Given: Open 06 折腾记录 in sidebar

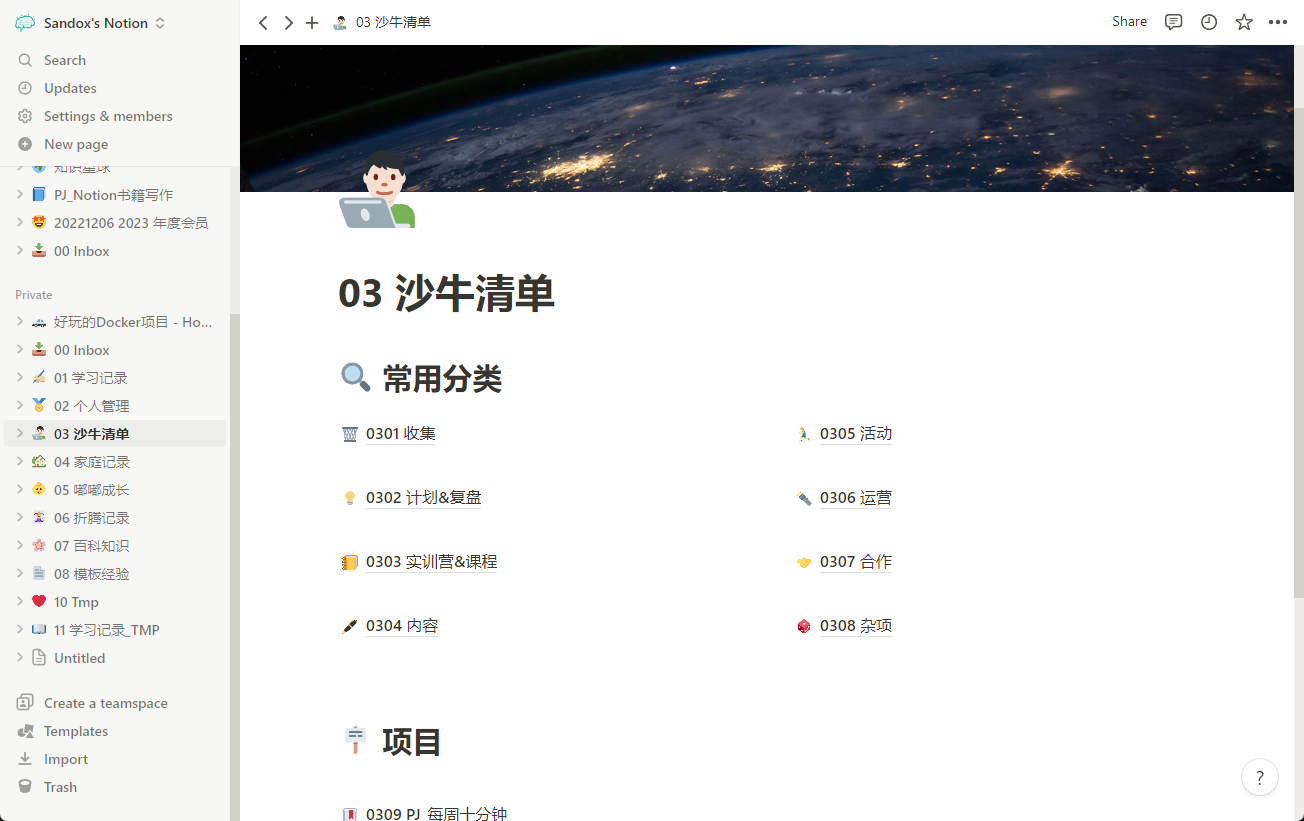Looking at the screenshot, I should coord(115,518).
